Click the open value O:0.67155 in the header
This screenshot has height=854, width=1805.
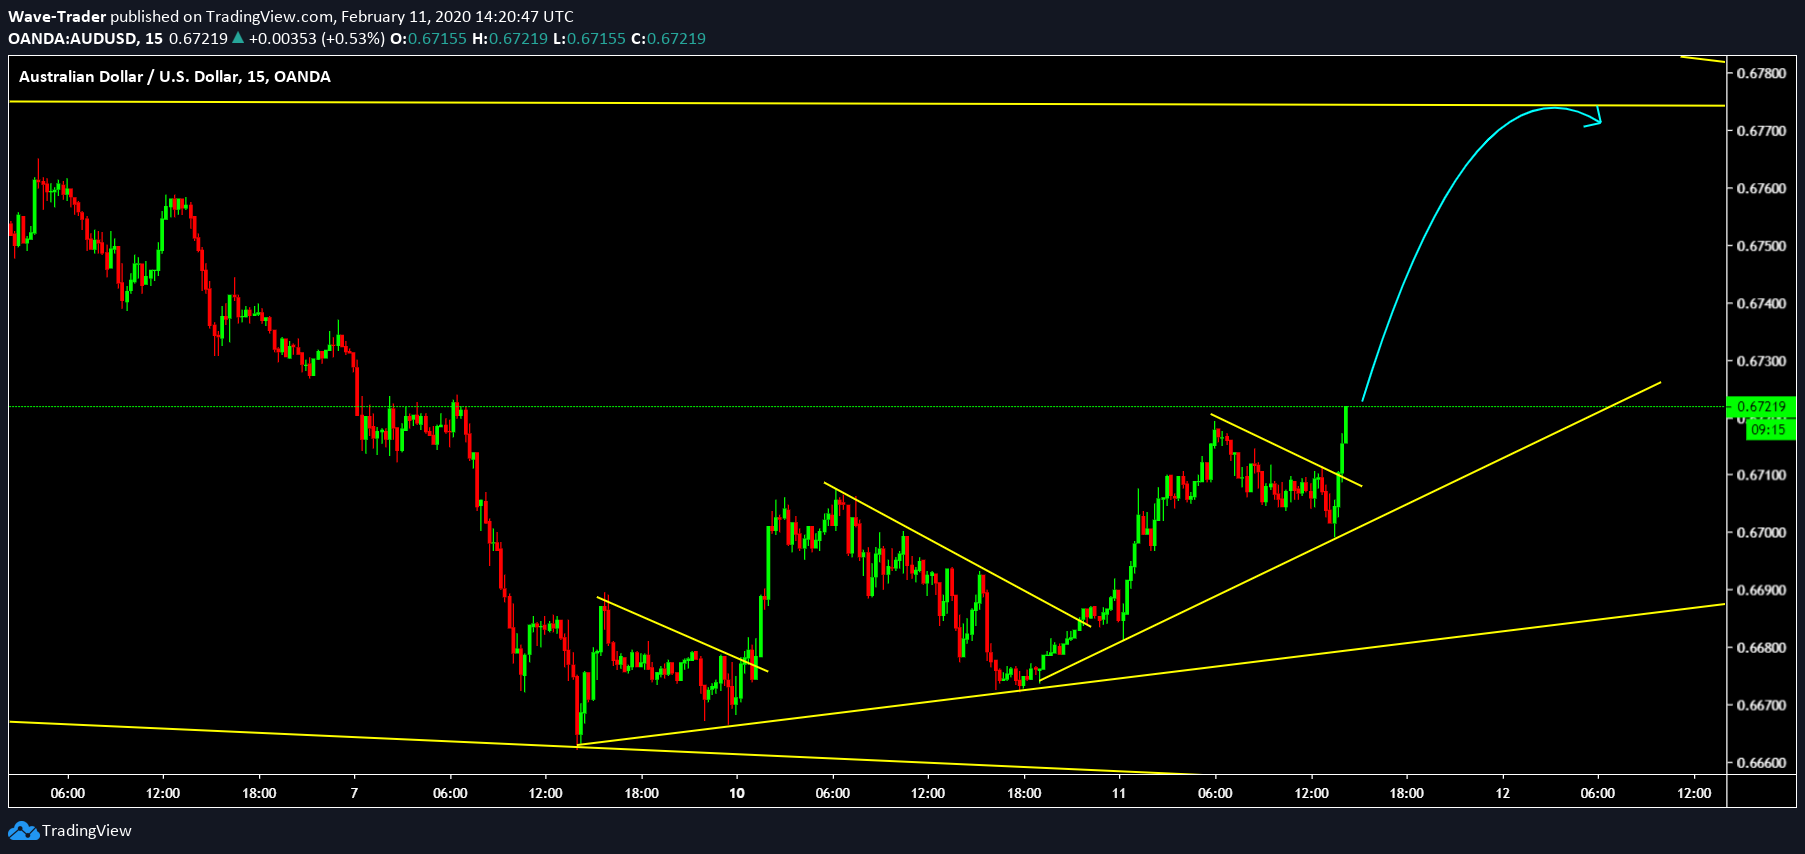(428, 38)
